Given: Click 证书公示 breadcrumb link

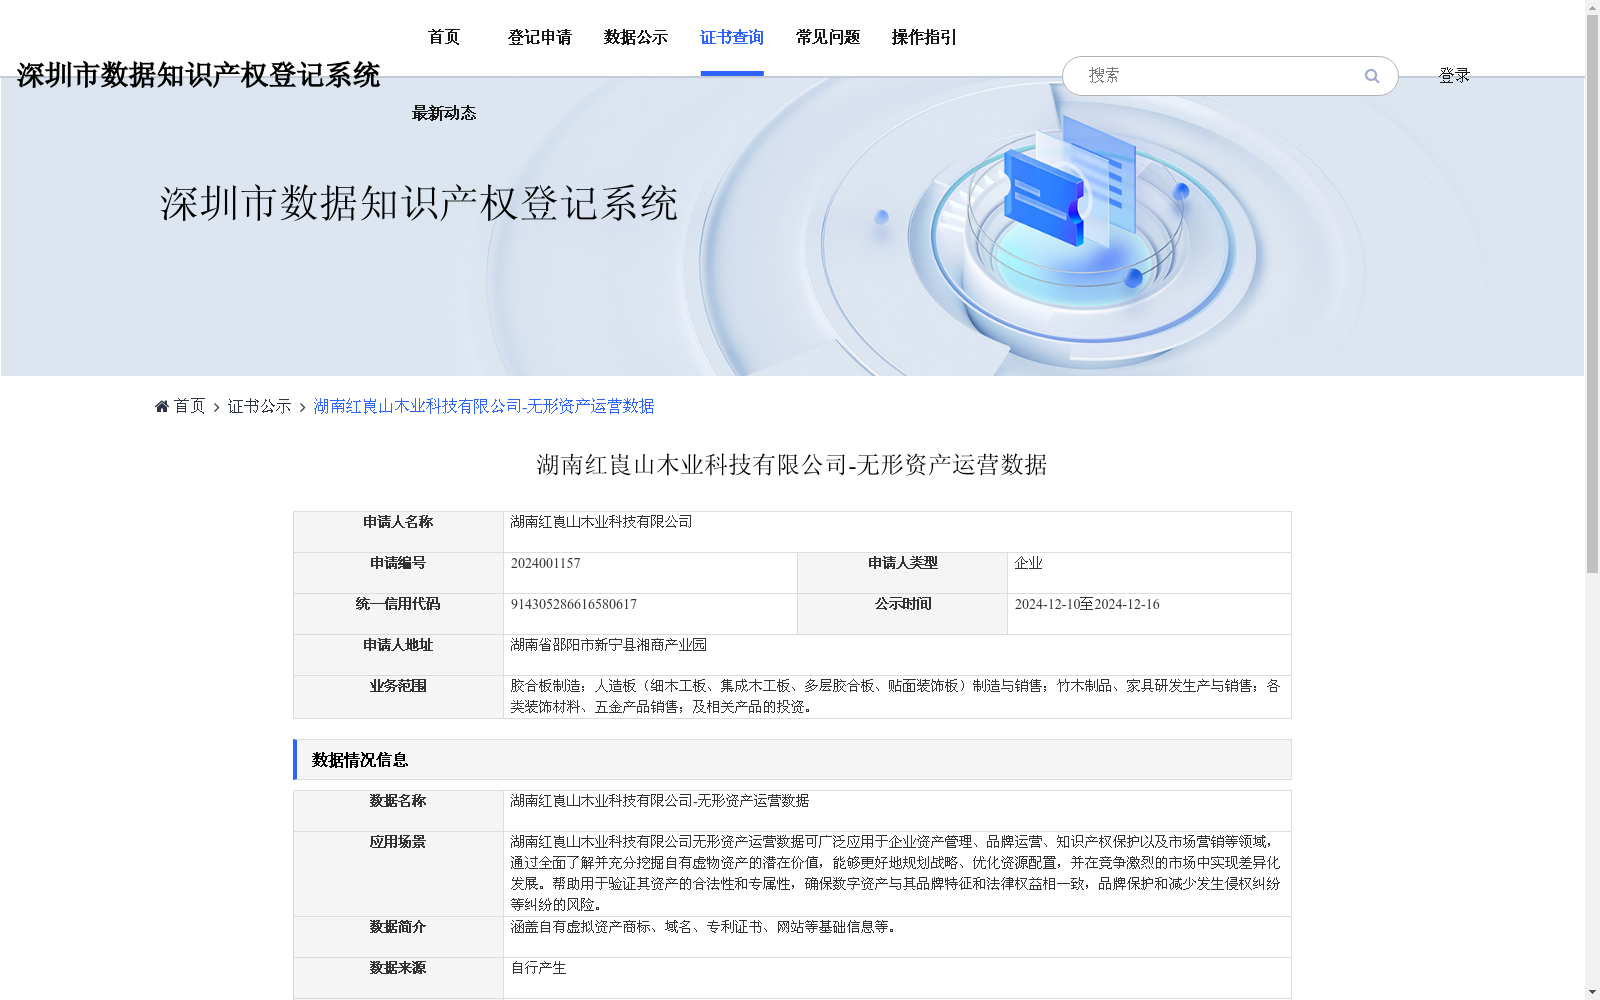Looking at the screenshot, I should point(259,406).
